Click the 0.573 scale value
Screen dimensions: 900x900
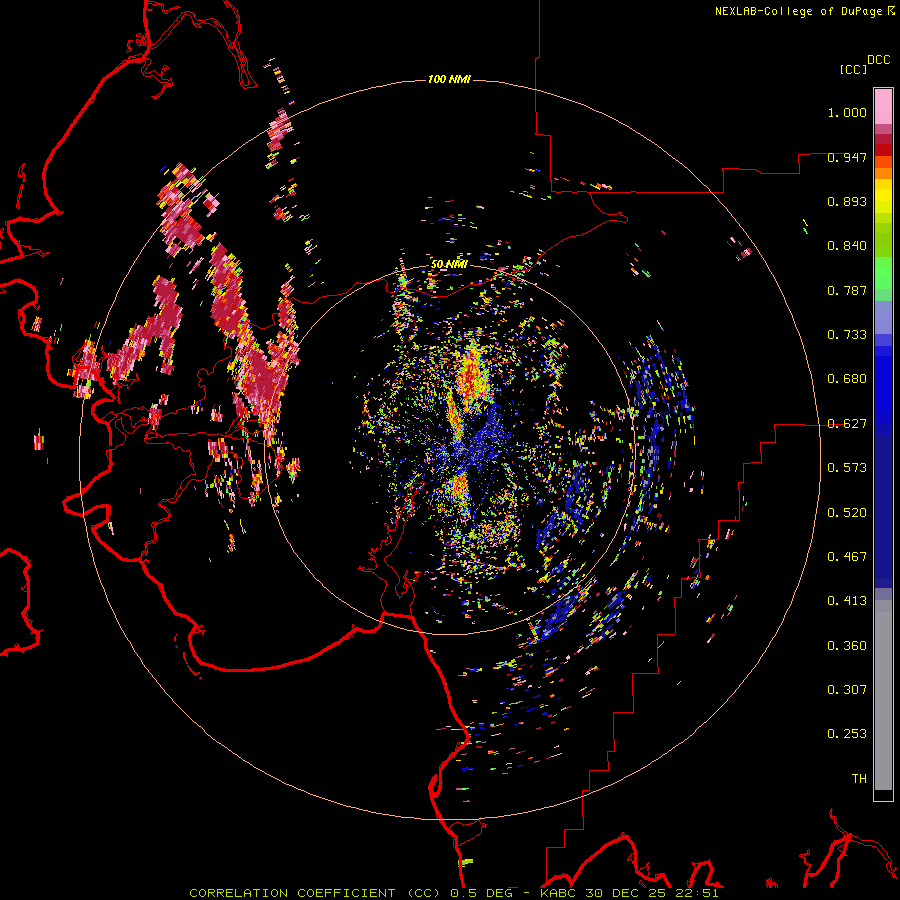[x=847, y=468]
